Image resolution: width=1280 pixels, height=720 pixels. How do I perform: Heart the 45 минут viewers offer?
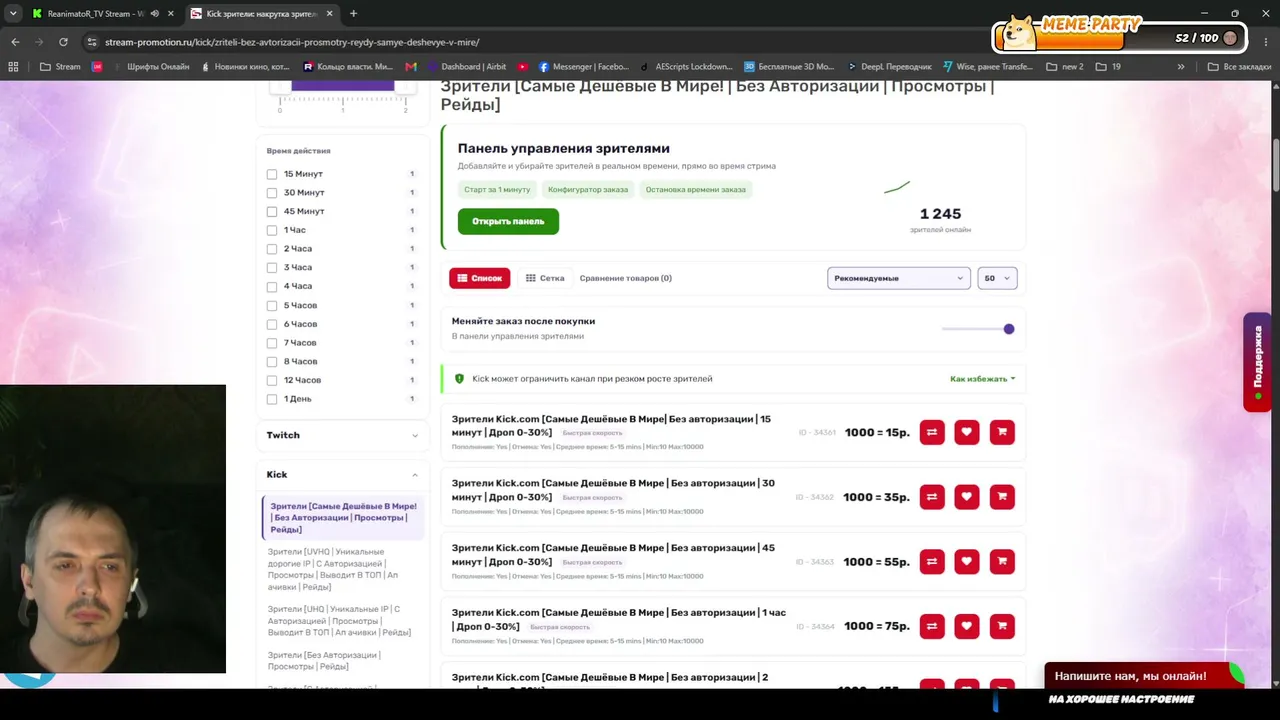coord(967,562)
